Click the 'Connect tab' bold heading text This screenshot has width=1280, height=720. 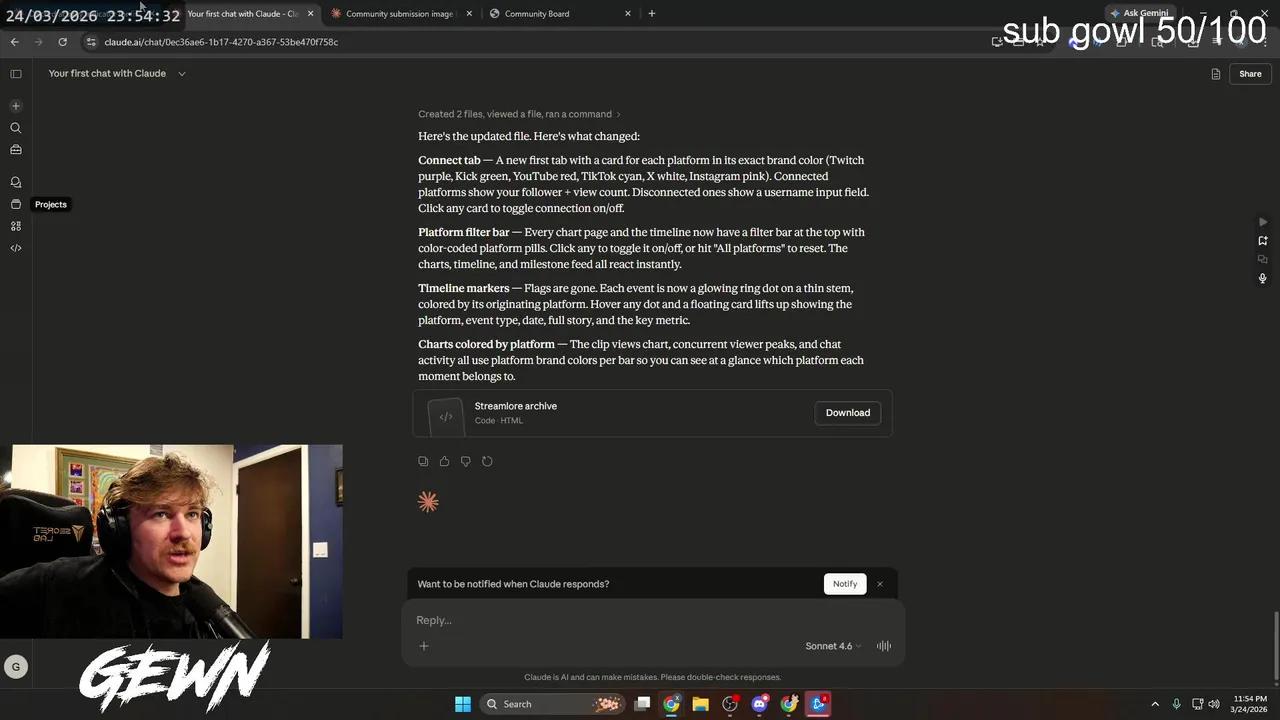pyautogui.click(x=449, y=160)
